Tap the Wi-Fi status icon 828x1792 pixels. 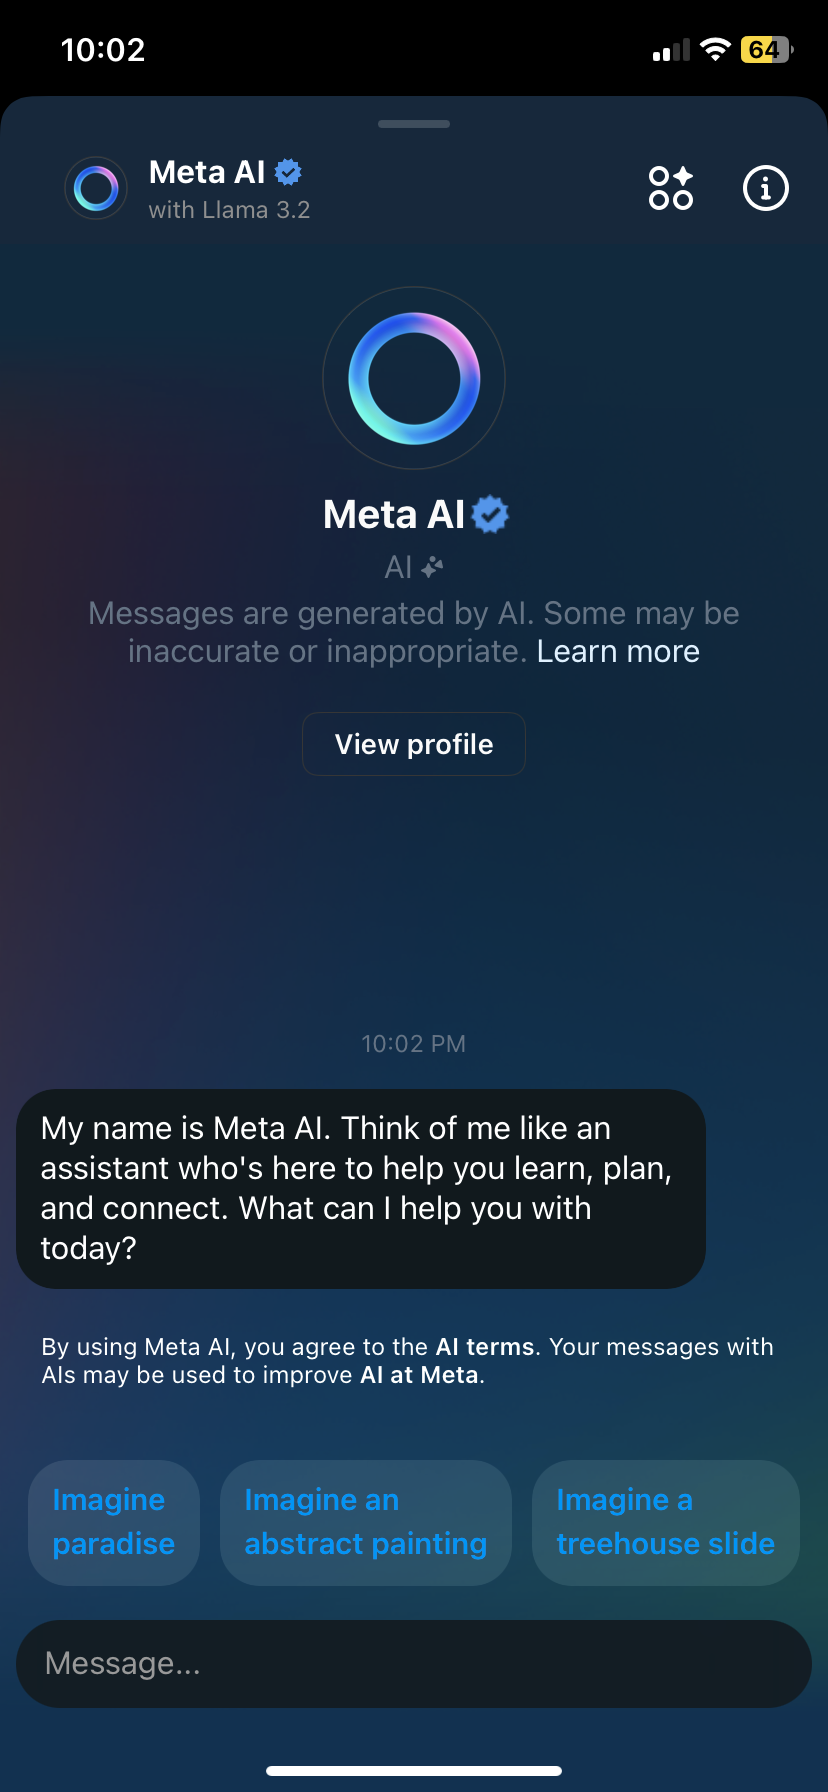(x=715, y=50)
